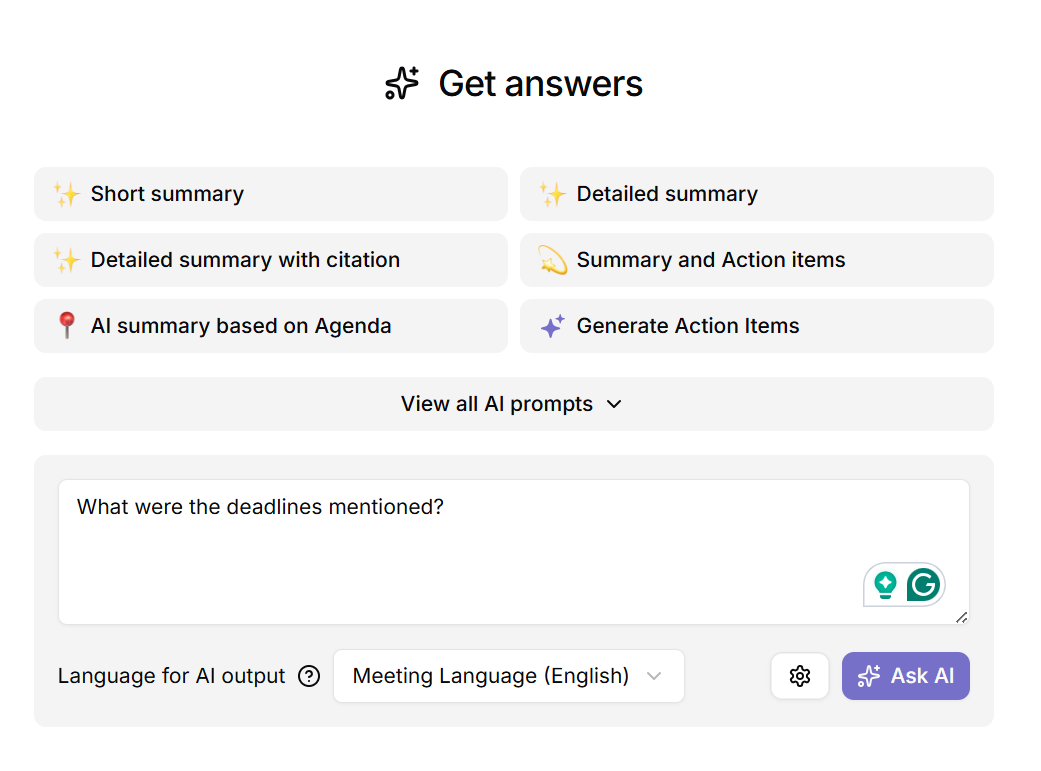Open the Meeting Language dropdown
1041x771 pixels.
pos(508,676)
